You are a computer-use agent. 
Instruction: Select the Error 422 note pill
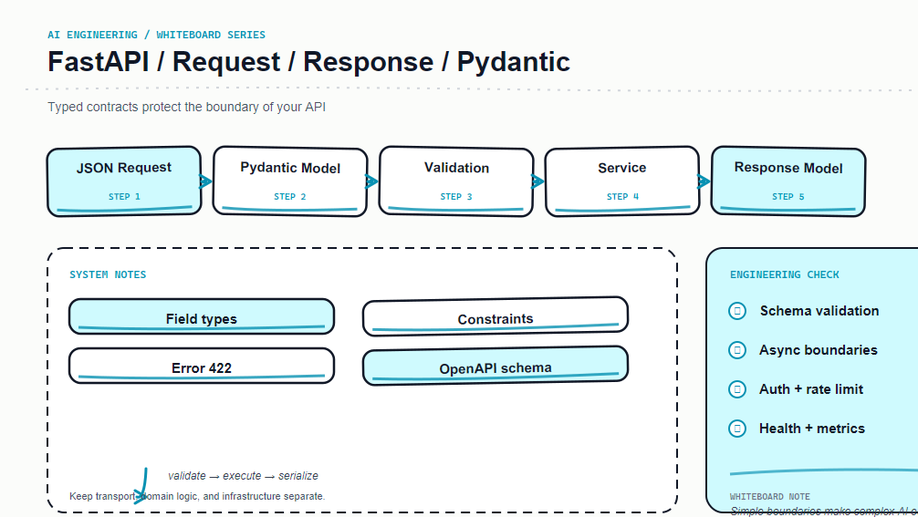pos(201,366)
